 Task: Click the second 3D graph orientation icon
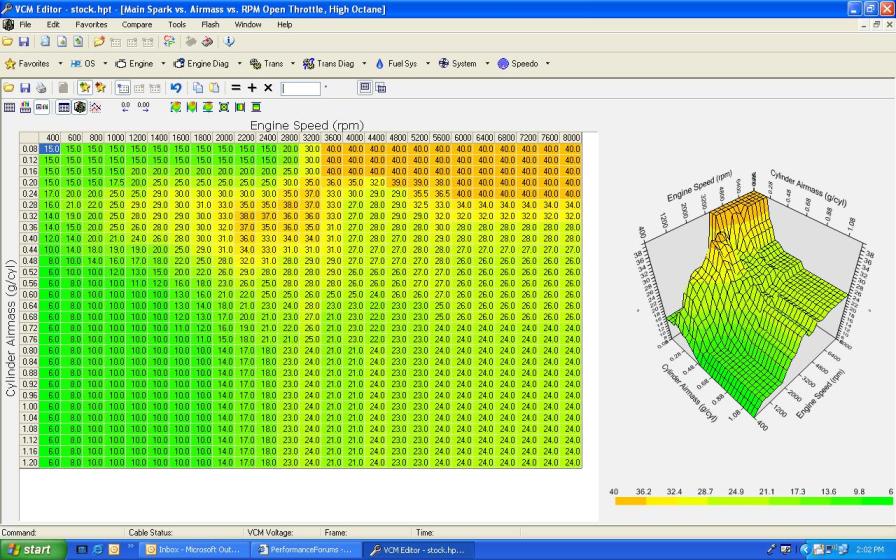191,107
